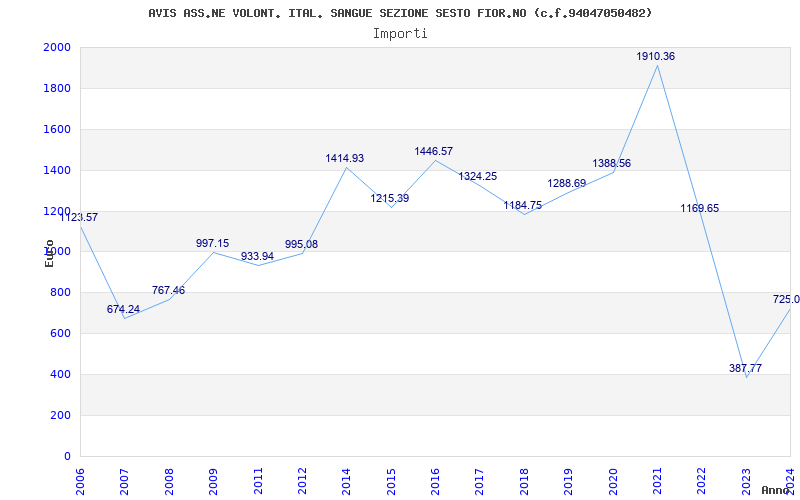Select the 1169.65 data label

(x=699, y=209)
